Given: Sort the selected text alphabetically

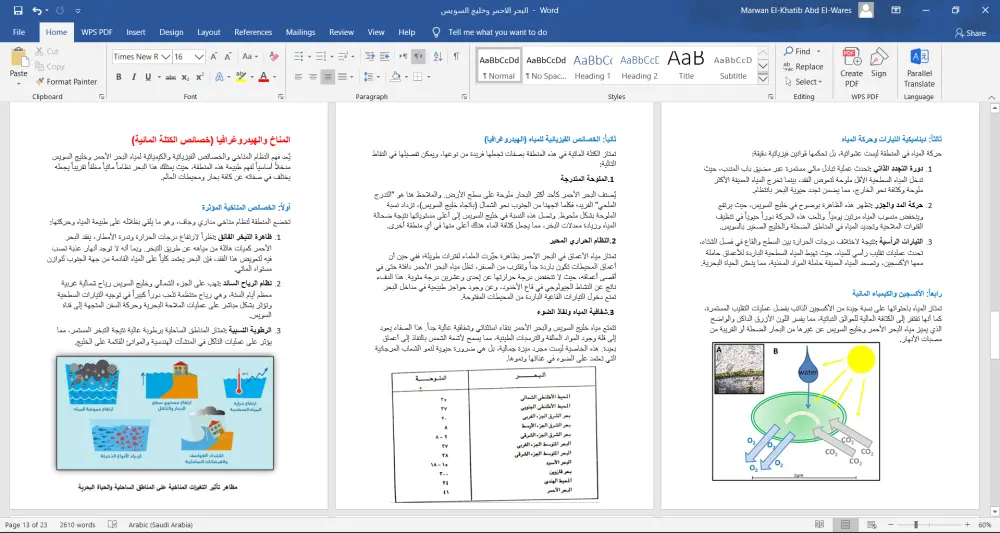Looking at the screenshot, I should click(x=438, y=57).
